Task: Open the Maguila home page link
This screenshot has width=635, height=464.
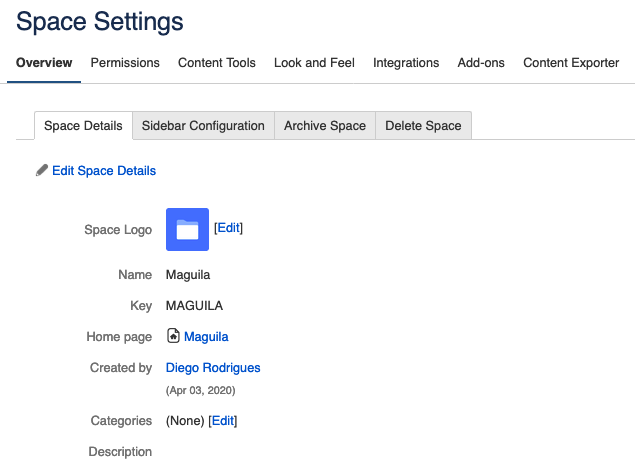Action: [206, 337]
